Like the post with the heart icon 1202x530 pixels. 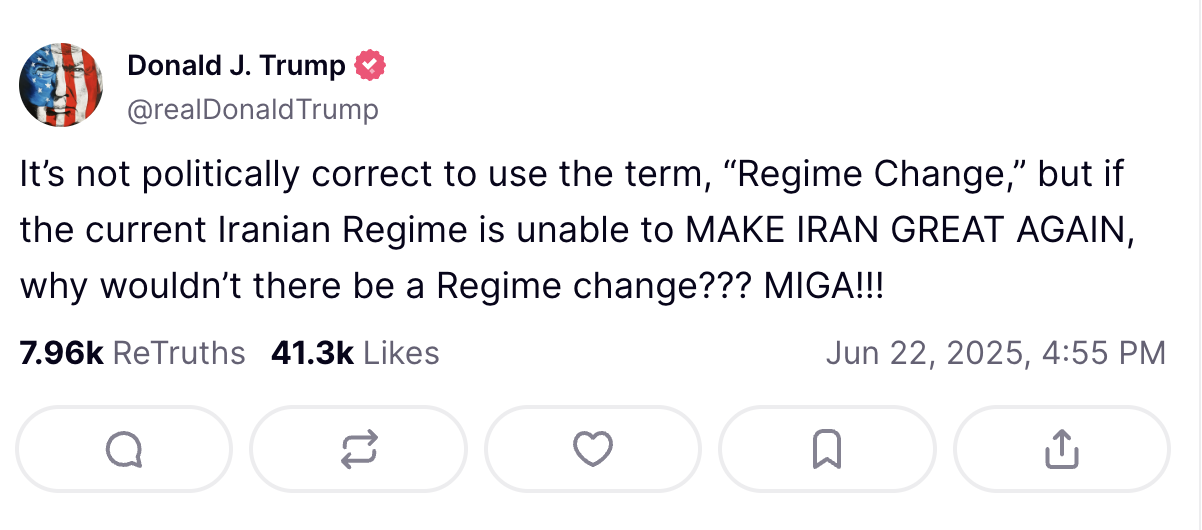tap(592, 449)
